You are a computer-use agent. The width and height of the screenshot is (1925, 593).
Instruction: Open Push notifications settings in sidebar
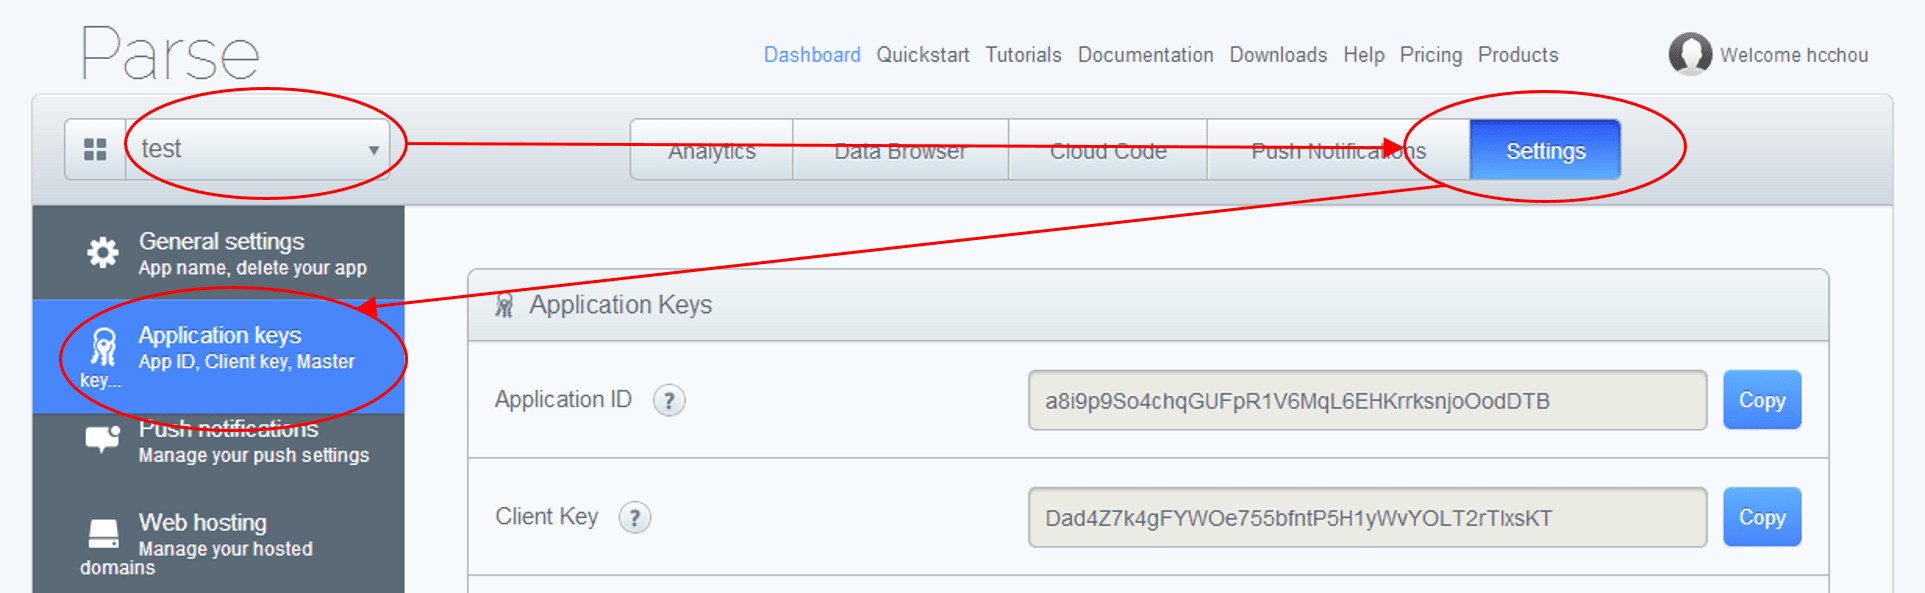click(218, 441)
